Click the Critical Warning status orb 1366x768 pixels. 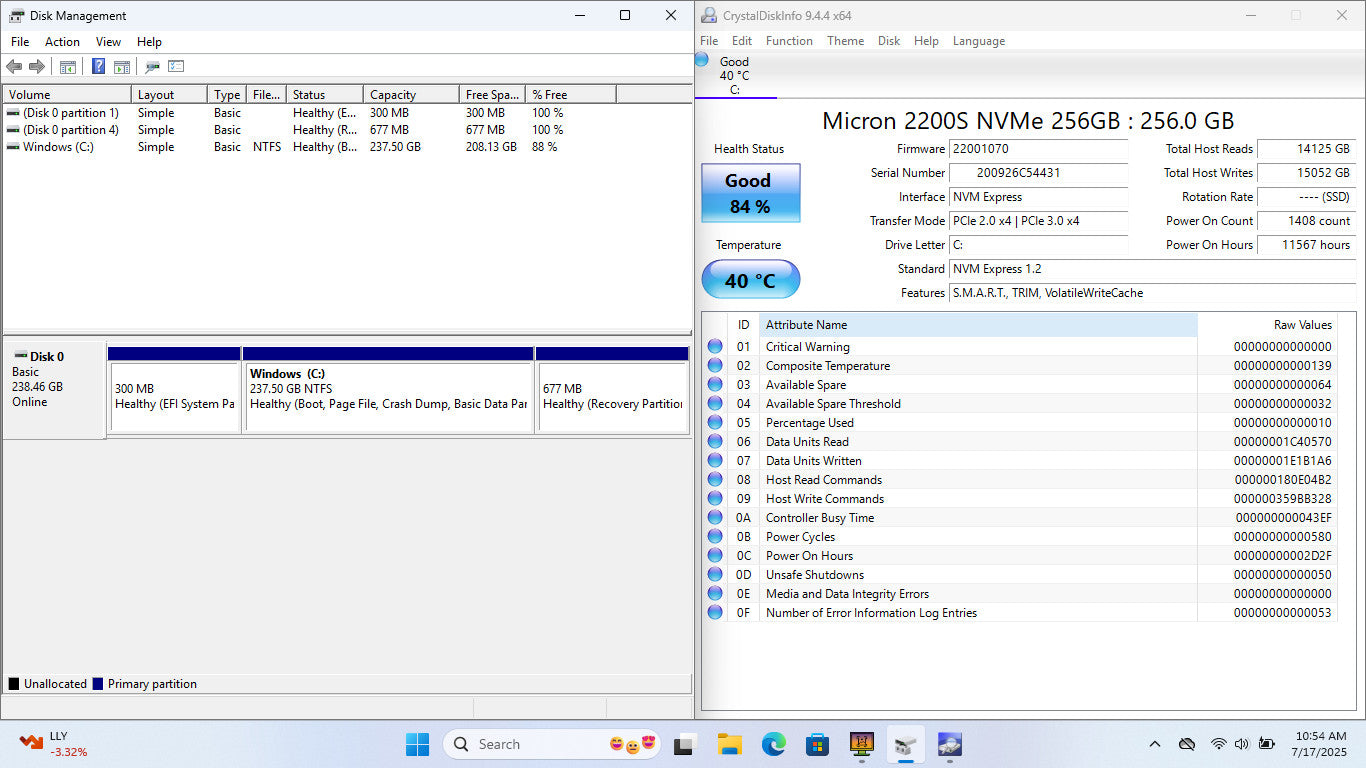(x=715, y=347)
